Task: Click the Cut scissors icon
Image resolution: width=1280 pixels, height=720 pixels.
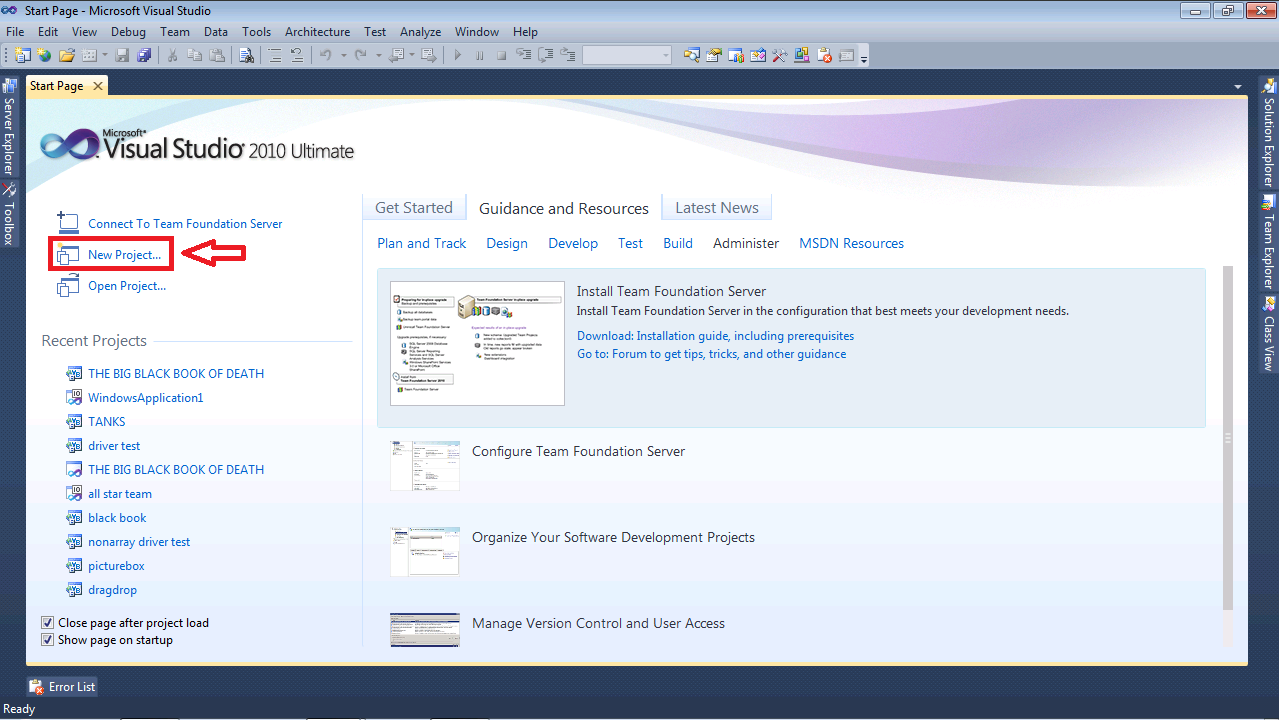Action: (x=172, y=55)
